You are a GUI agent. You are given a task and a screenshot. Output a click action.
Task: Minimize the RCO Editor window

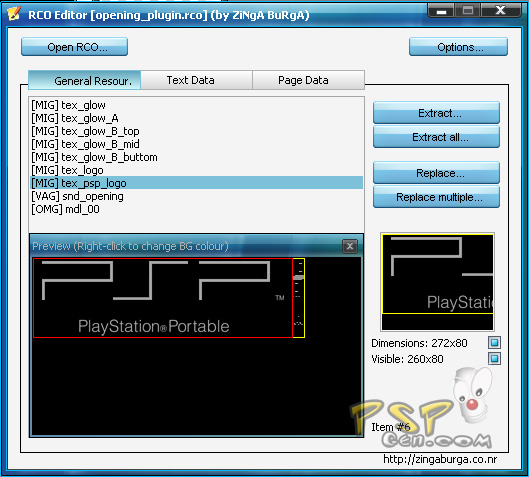[x=441, y=11]
